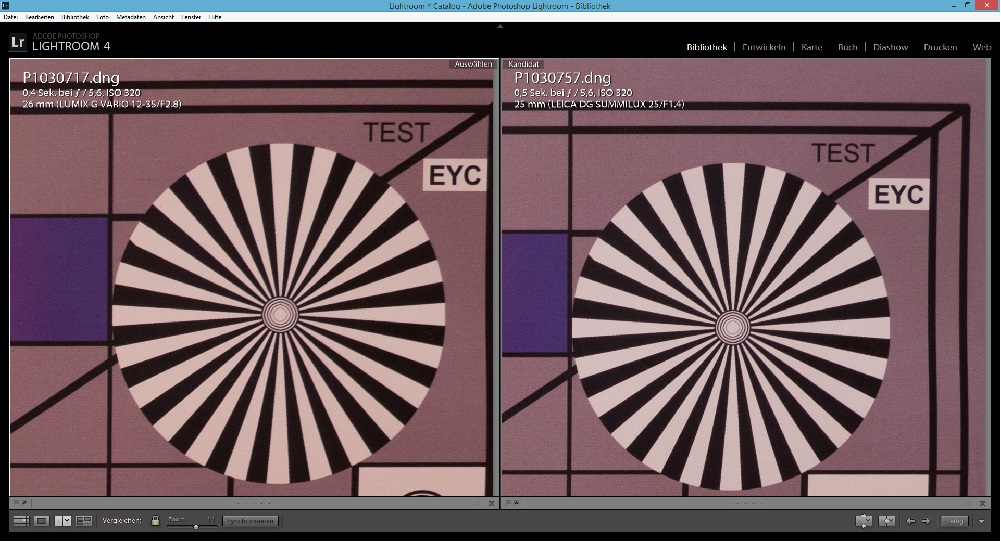1001x542 pixels.
Task: Toggle flag on right Kandidat photo
Action: click(509, 503)
